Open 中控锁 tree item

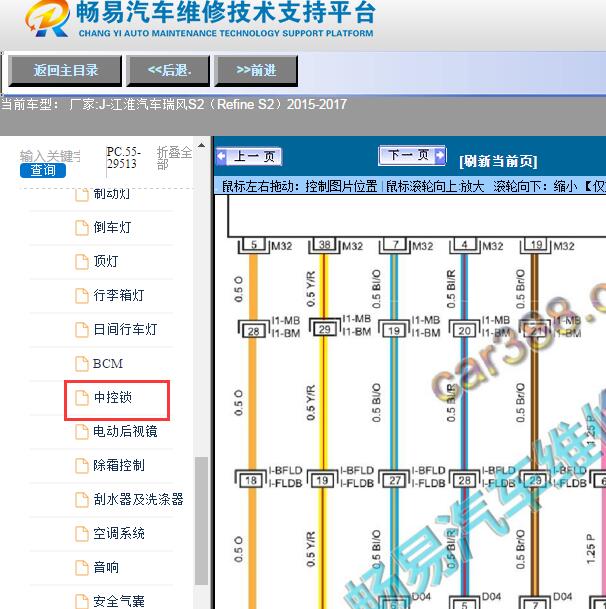[x=113, y=397]
